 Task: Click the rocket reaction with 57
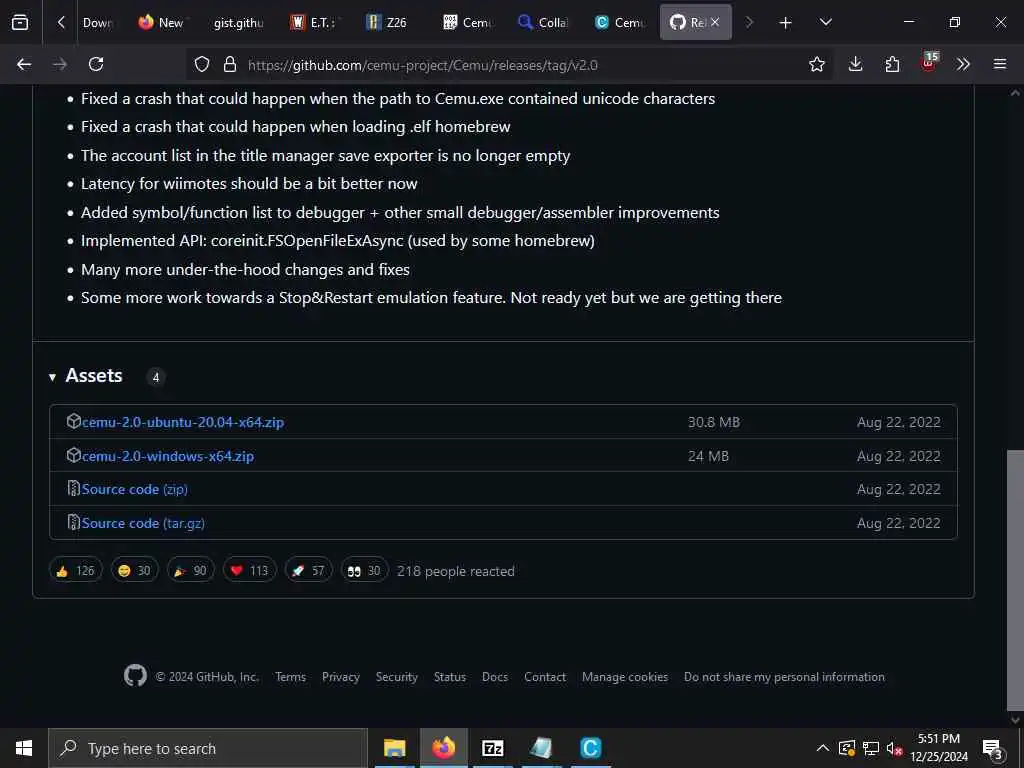point(308,571)
